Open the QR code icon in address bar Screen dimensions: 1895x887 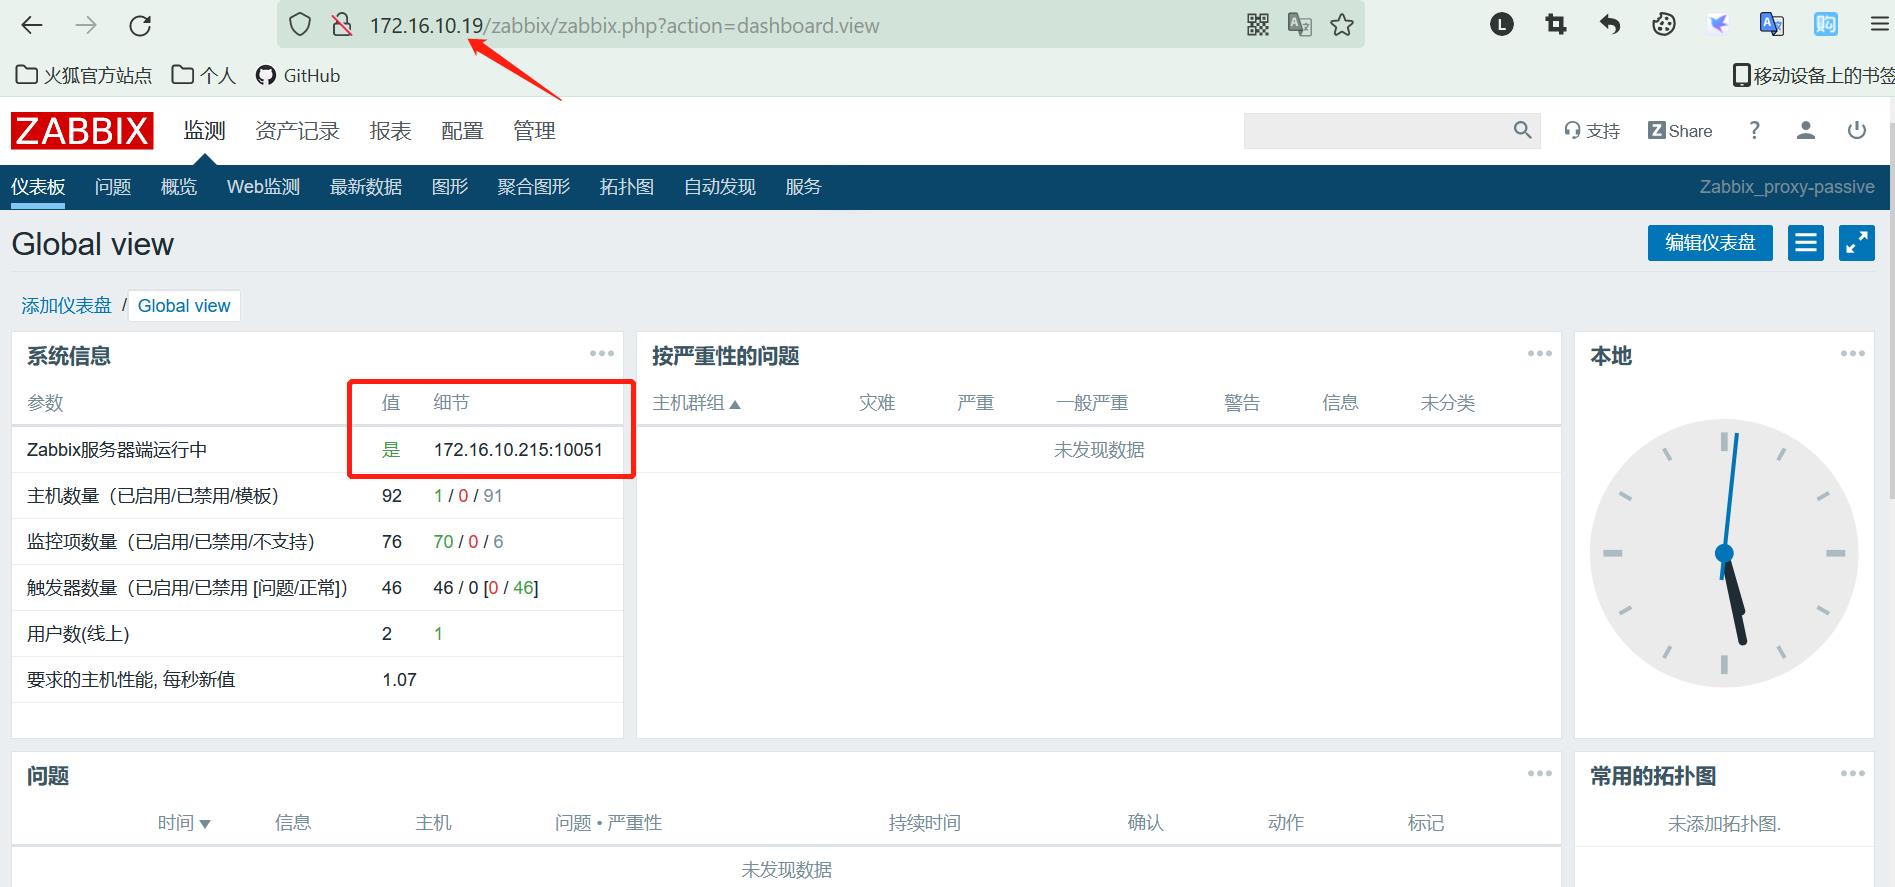(x=1258, y=25)
